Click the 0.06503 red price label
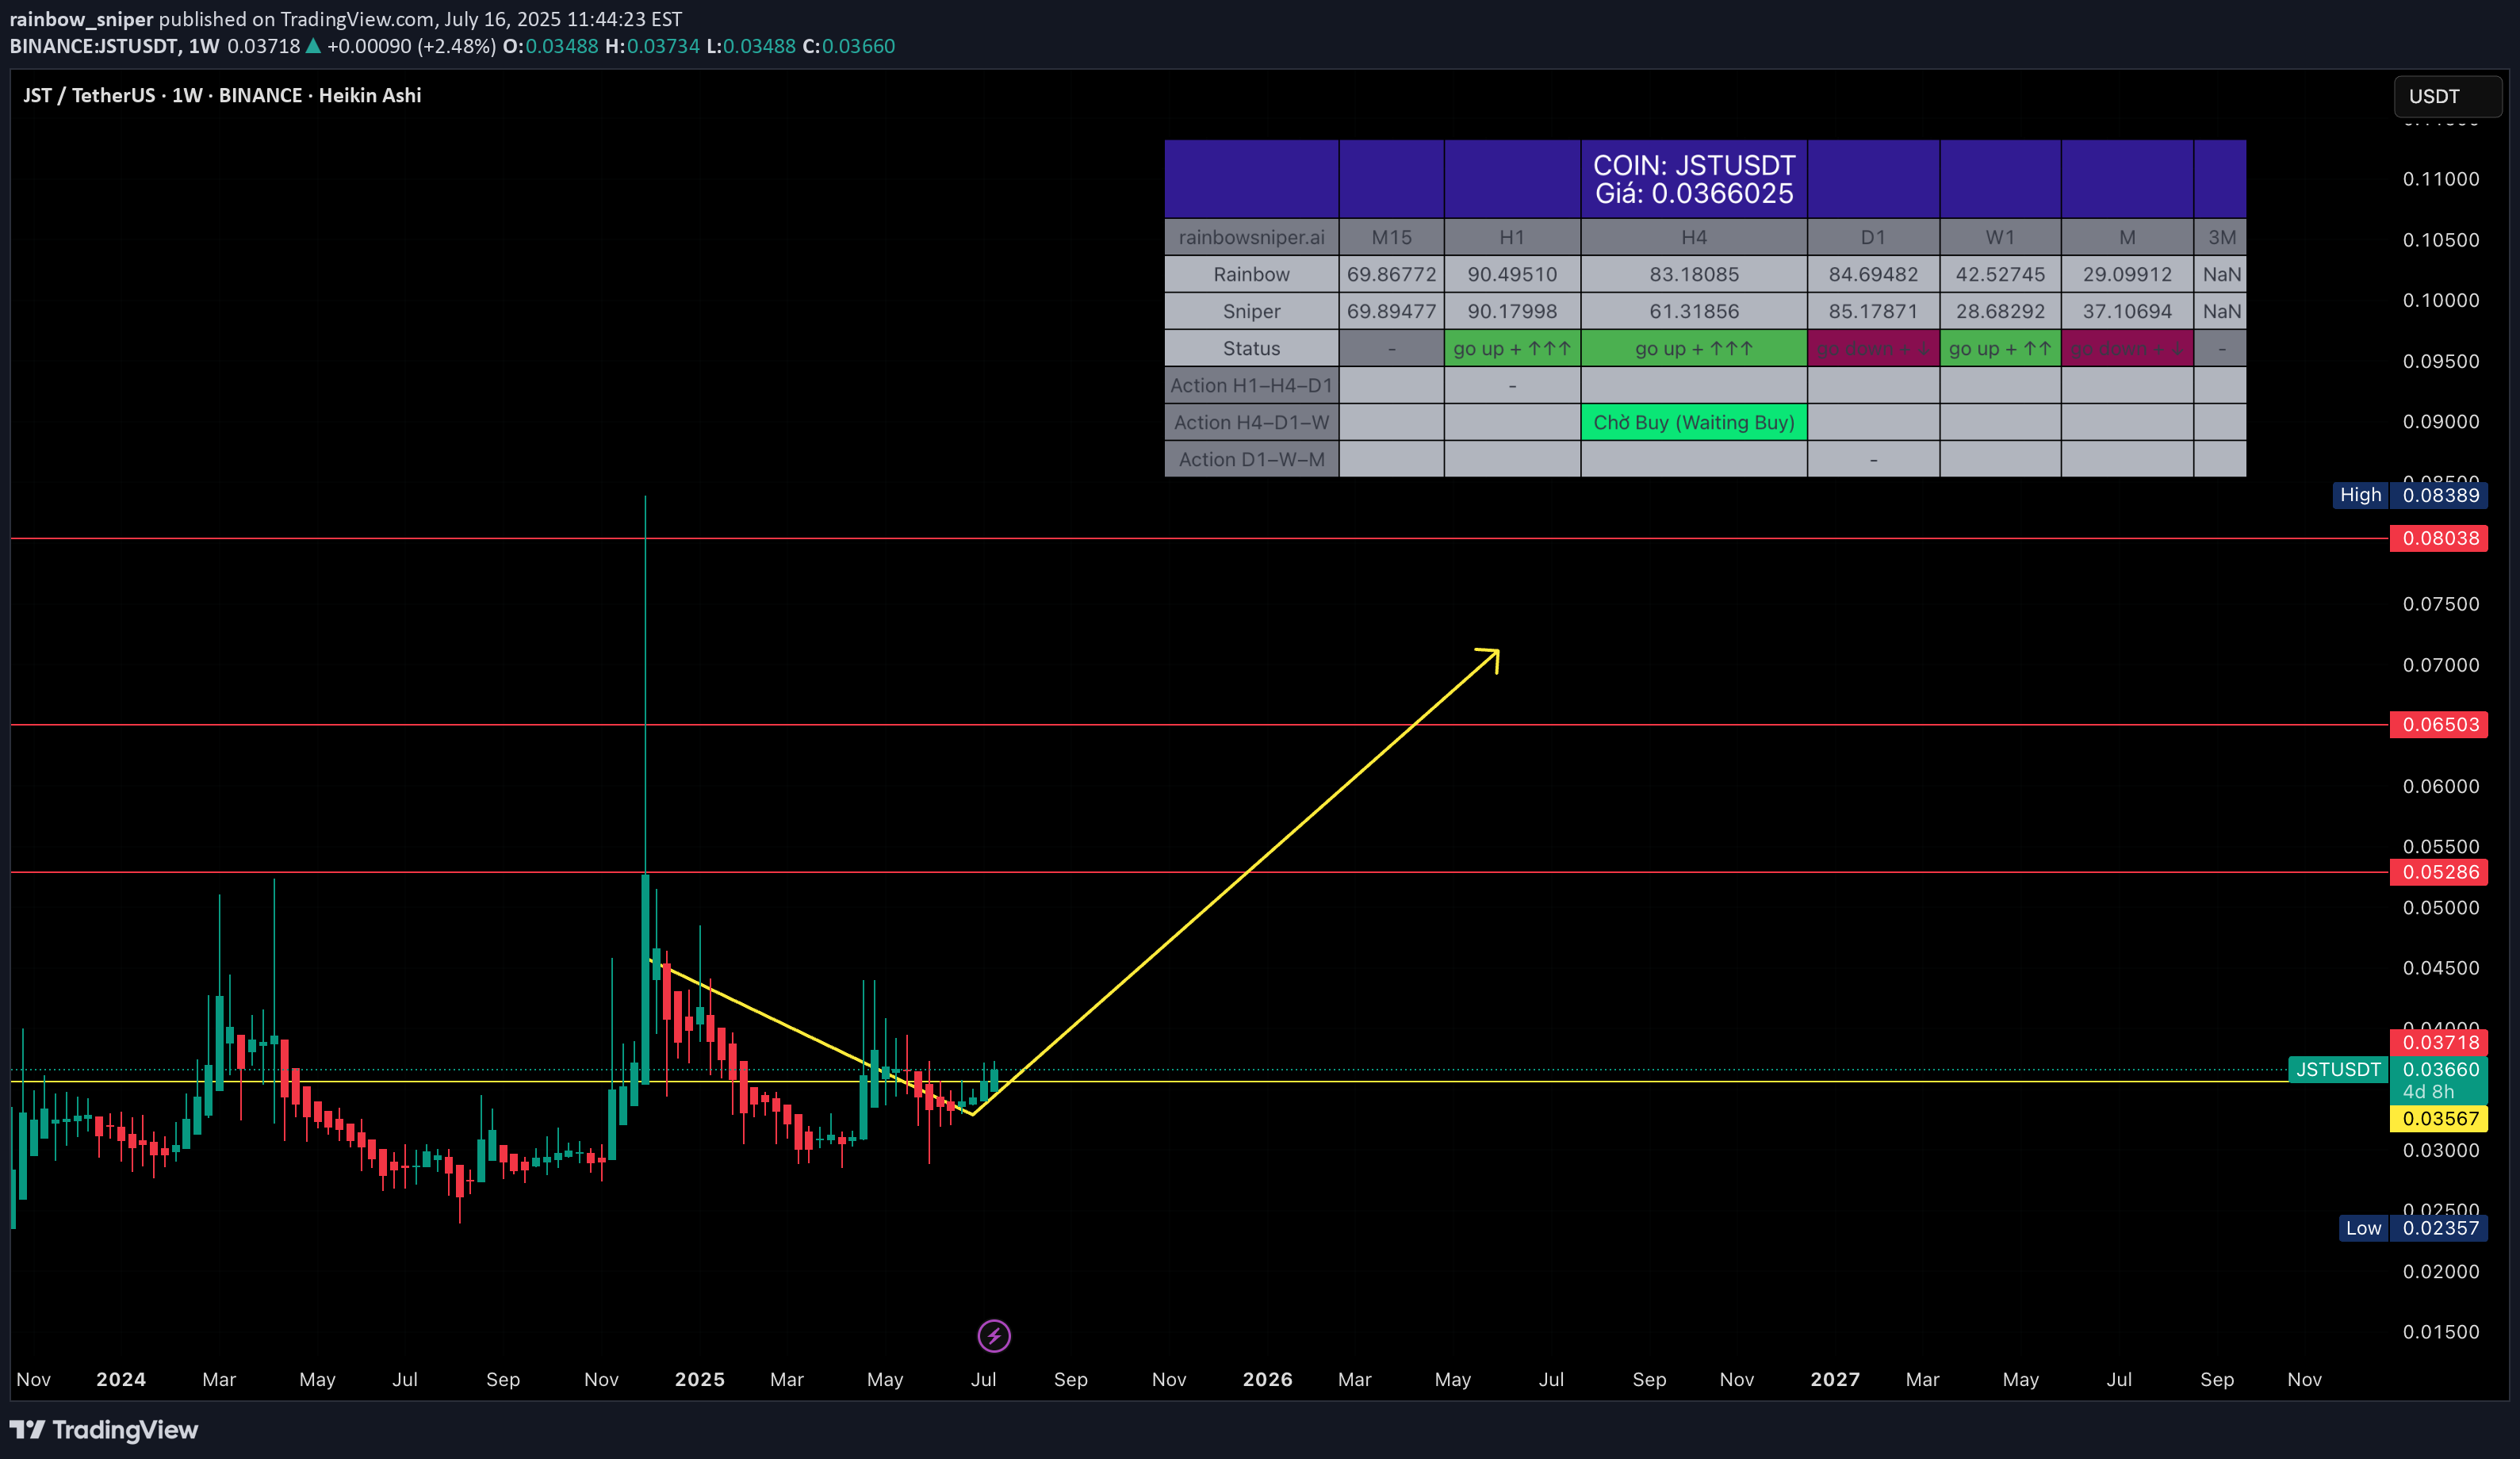The width and height of the screenshot is (2520, 1459). 2438,724
